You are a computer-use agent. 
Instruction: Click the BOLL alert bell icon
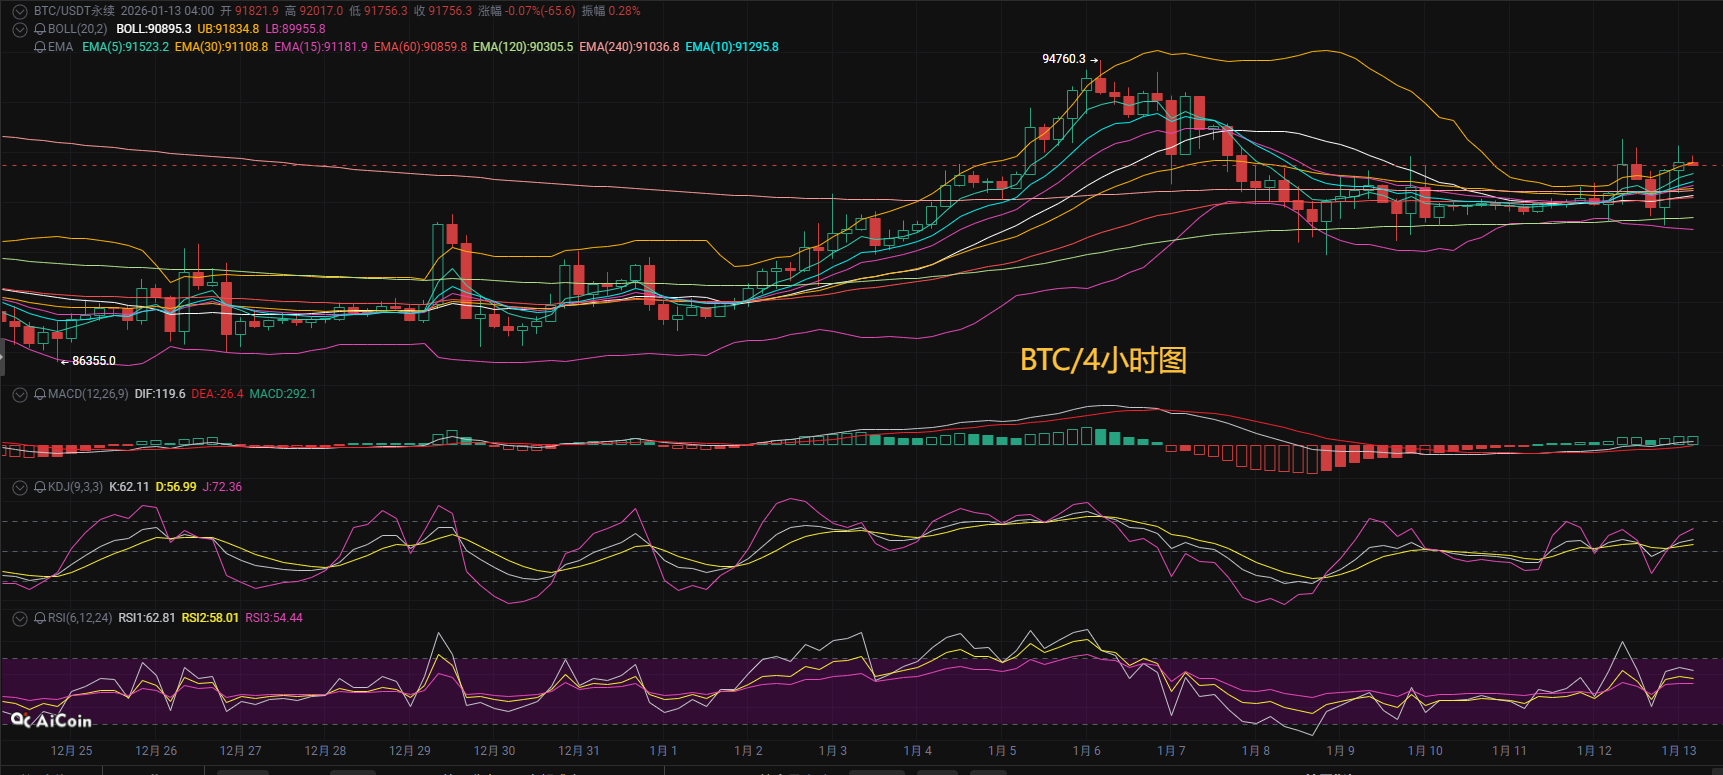[40, 29]
